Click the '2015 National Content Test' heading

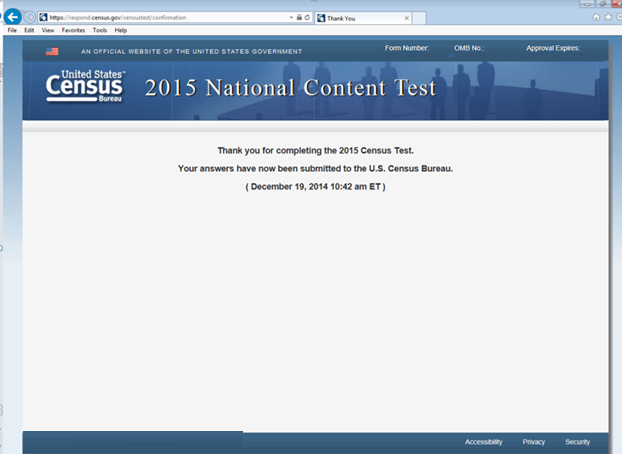click(x=291, y=88)
